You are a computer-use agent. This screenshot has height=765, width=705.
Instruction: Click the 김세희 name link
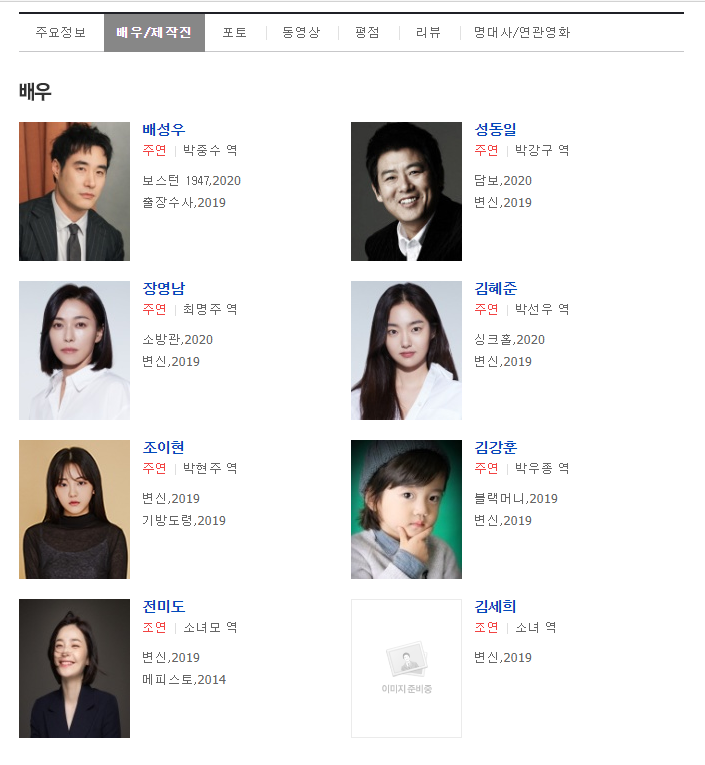(495, 606)
